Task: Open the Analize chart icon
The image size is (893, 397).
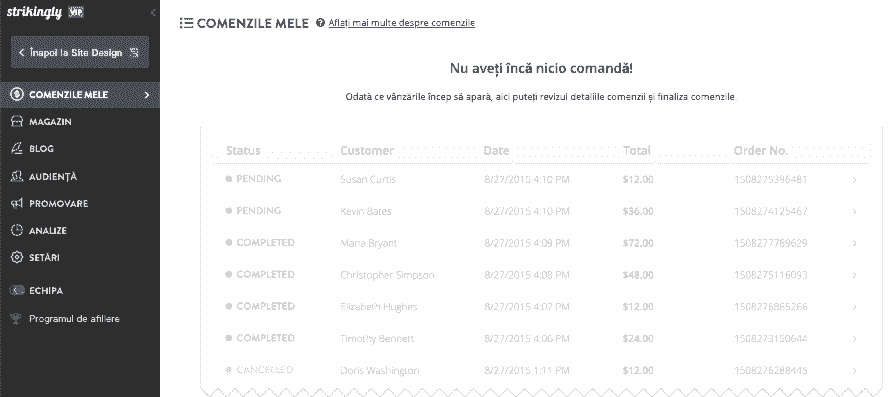Action: point(17,230)
